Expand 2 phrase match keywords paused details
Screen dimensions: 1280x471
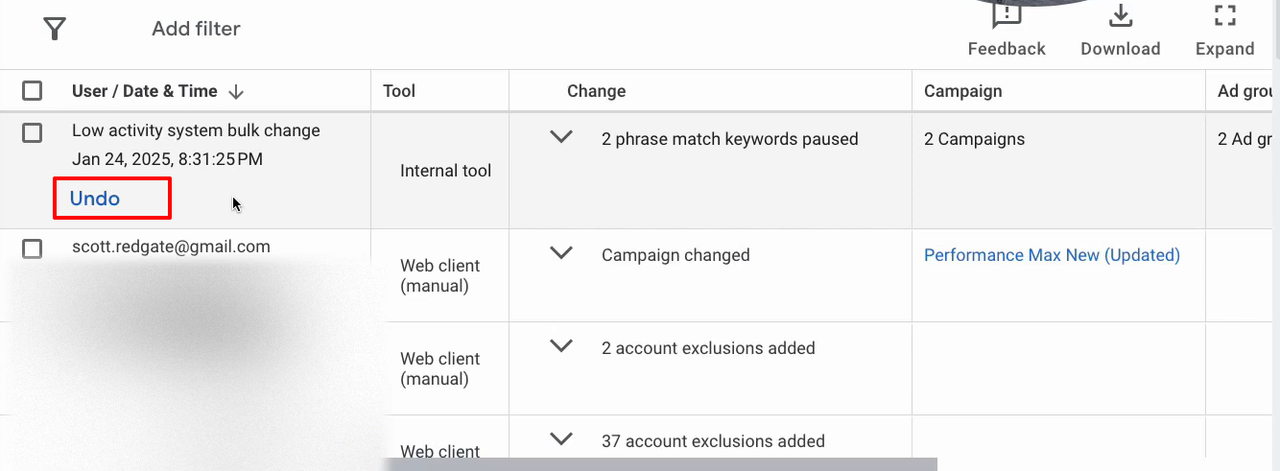tap(562, 138)
